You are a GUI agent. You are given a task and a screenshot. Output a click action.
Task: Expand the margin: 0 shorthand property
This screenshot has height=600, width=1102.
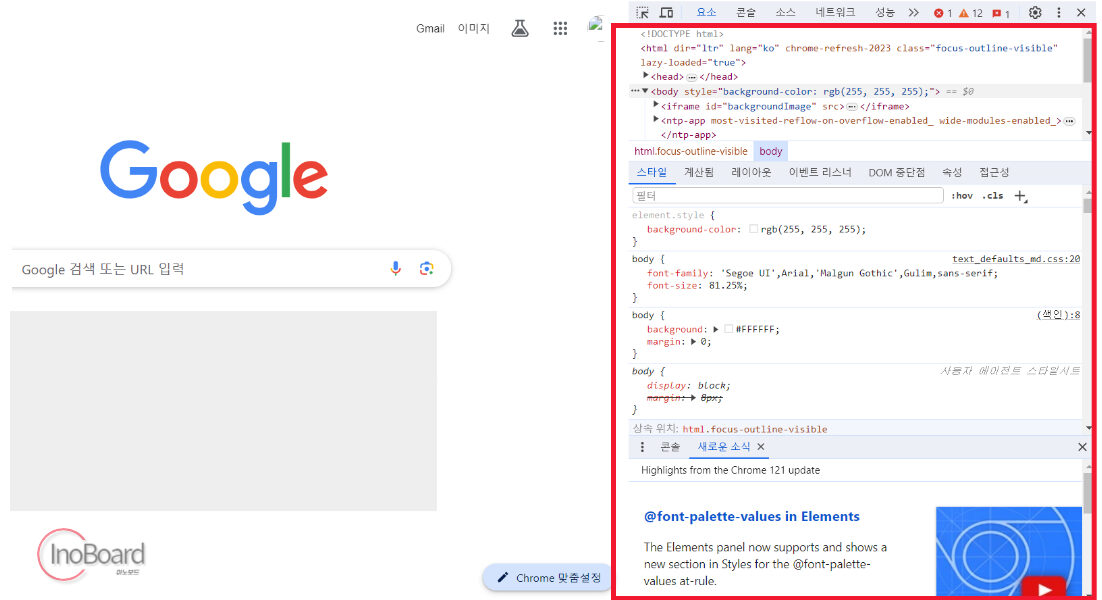point(693,341)
